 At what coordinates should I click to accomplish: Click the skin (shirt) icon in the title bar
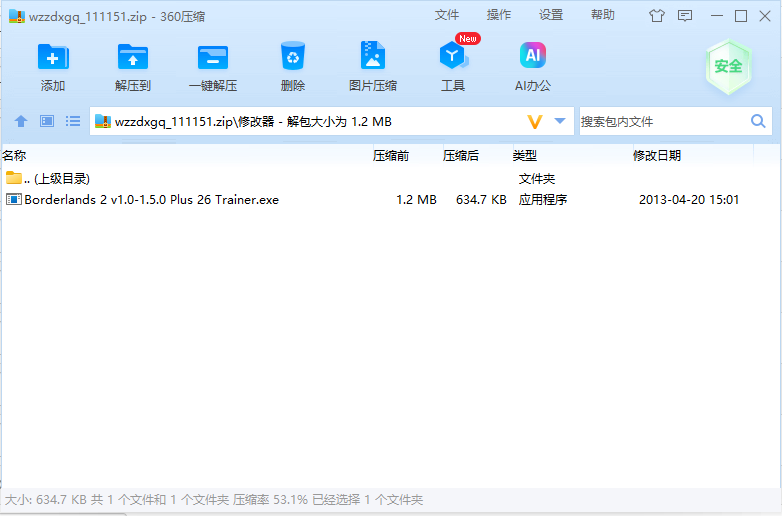point(657,16)
